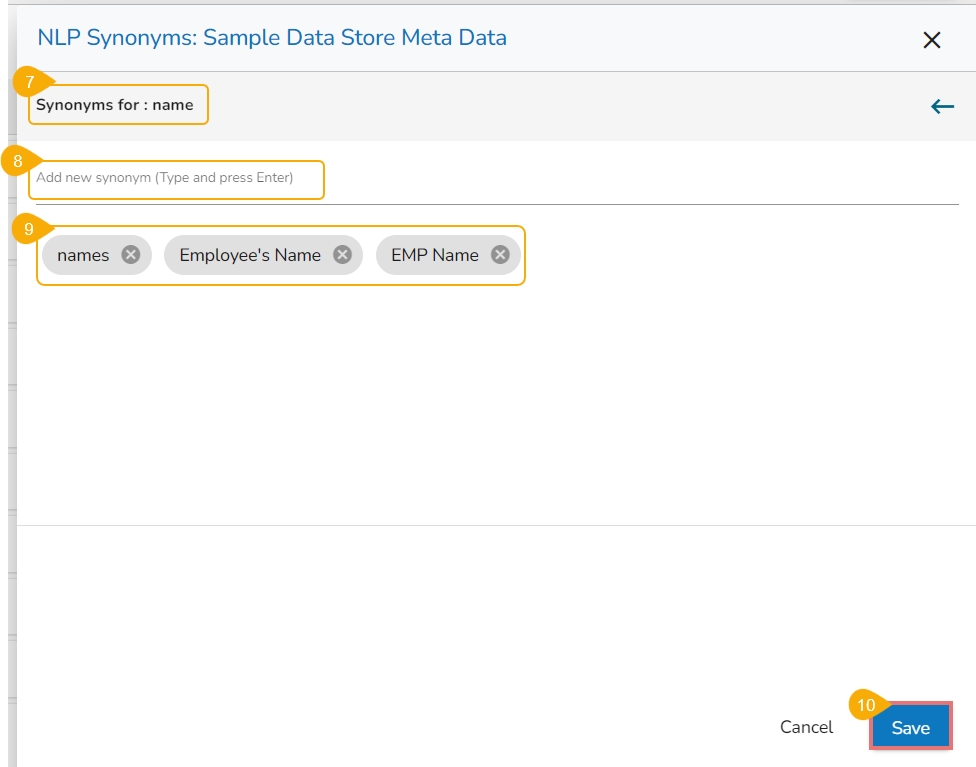Select the "EMP Name" chip label
Screen dimensions: 976x767
pyautogui.click(x=435, y=255)
